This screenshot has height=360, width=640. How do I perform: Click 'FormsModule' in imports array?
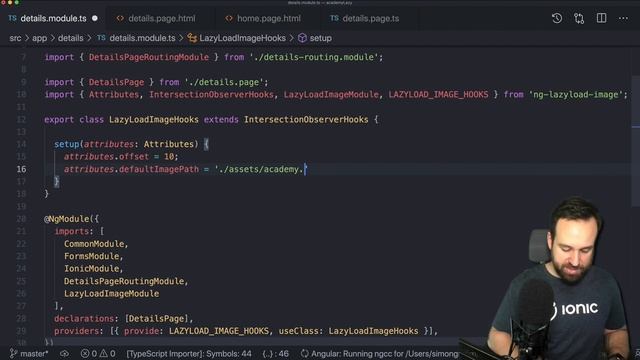point(91,256)
